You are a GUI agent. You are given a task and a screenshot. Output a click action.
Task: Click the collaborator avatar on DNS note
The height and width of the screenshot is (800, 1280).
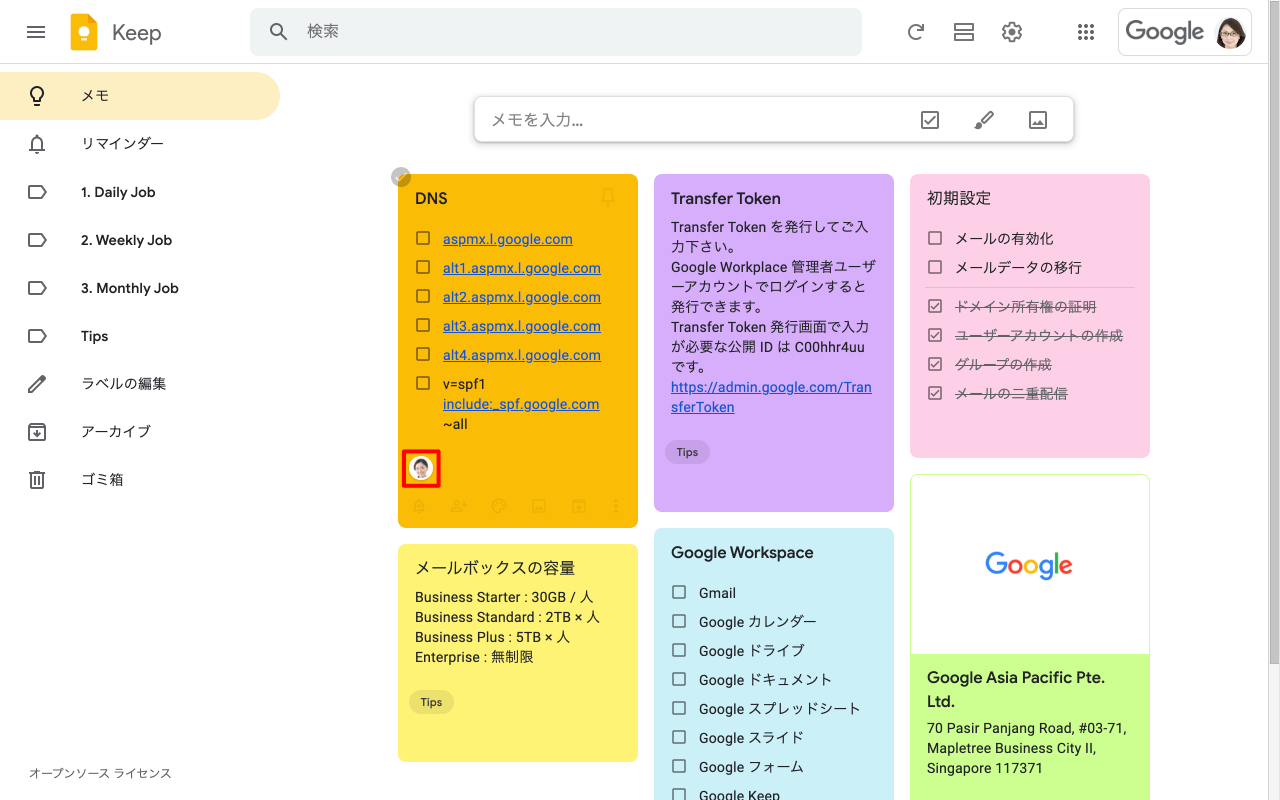click(421, 468)
